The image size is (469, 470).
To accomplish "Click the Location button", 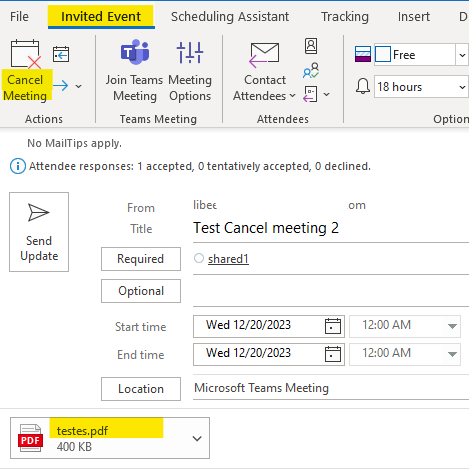I will [x=141, y=389].
